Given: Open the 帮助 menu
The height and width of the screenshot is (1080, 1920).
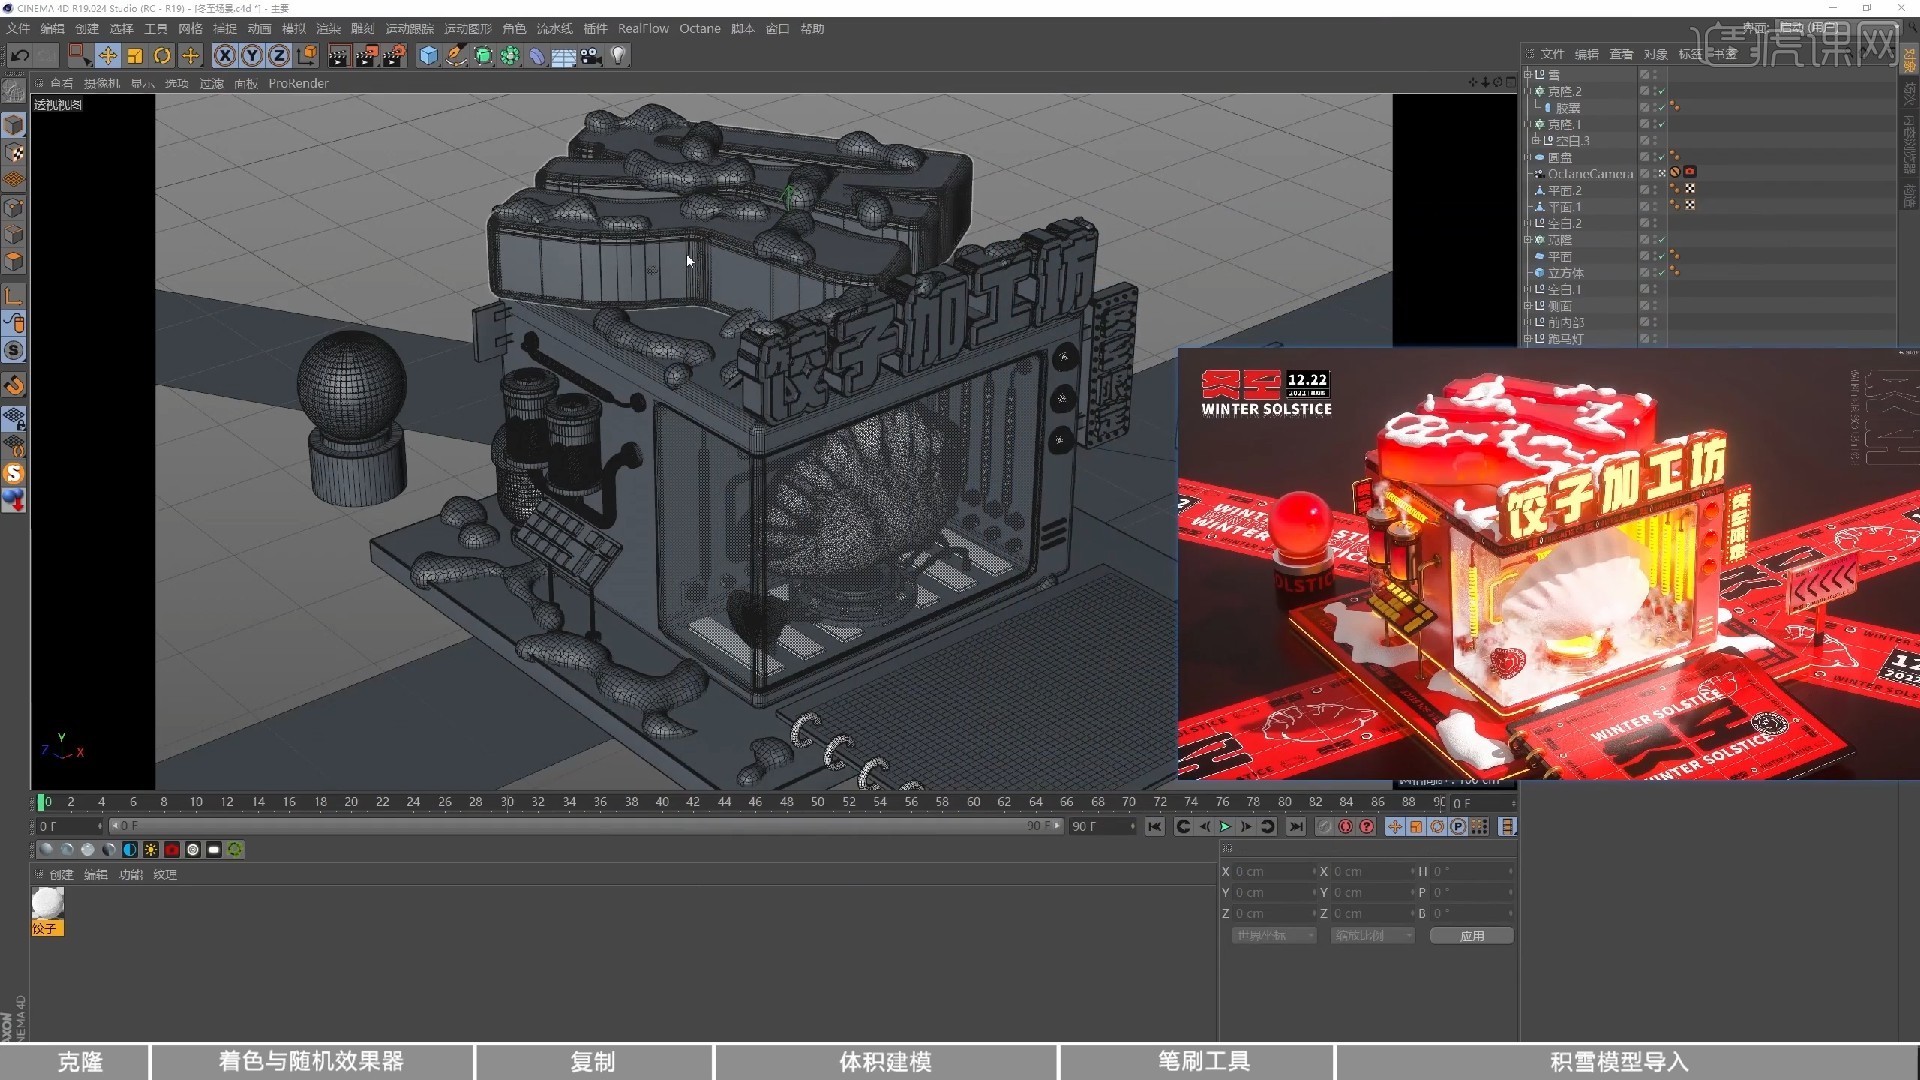Looking at the screenshot, I should 812,29.
